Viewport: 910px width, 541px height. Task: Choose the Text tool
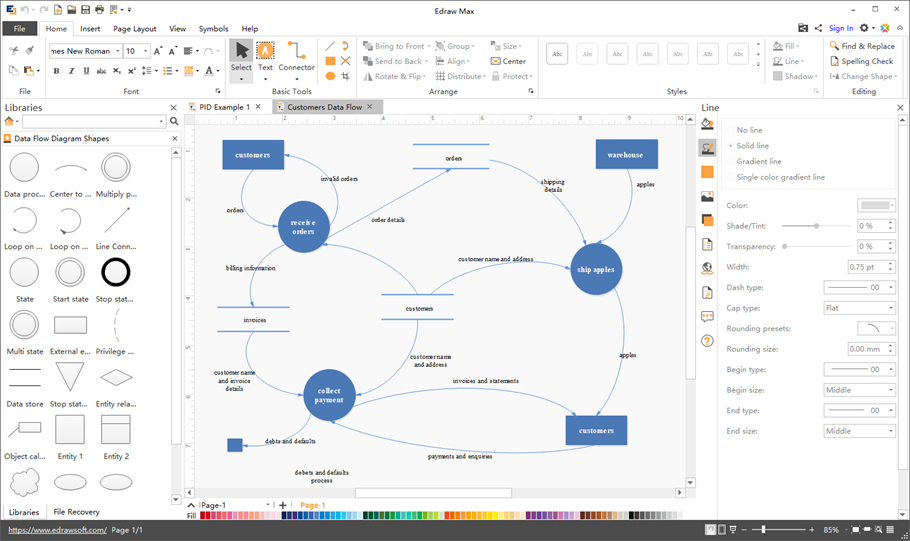point(265,56)
